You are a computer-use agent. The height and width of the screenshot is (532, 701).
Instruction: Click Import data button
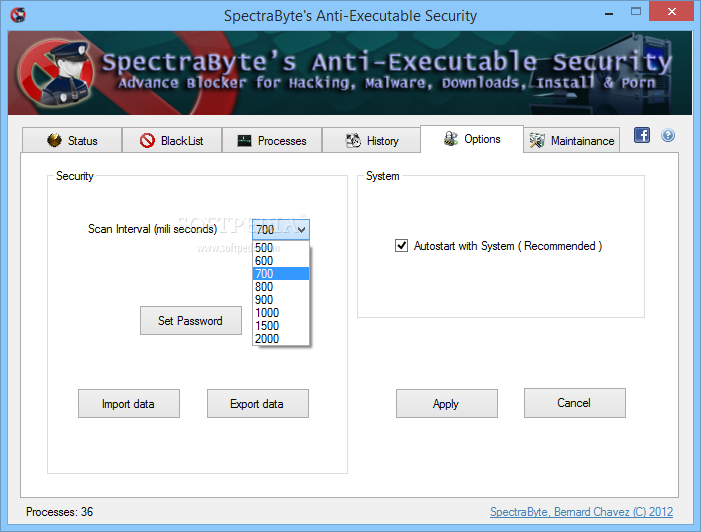click(x=129, y=404)
